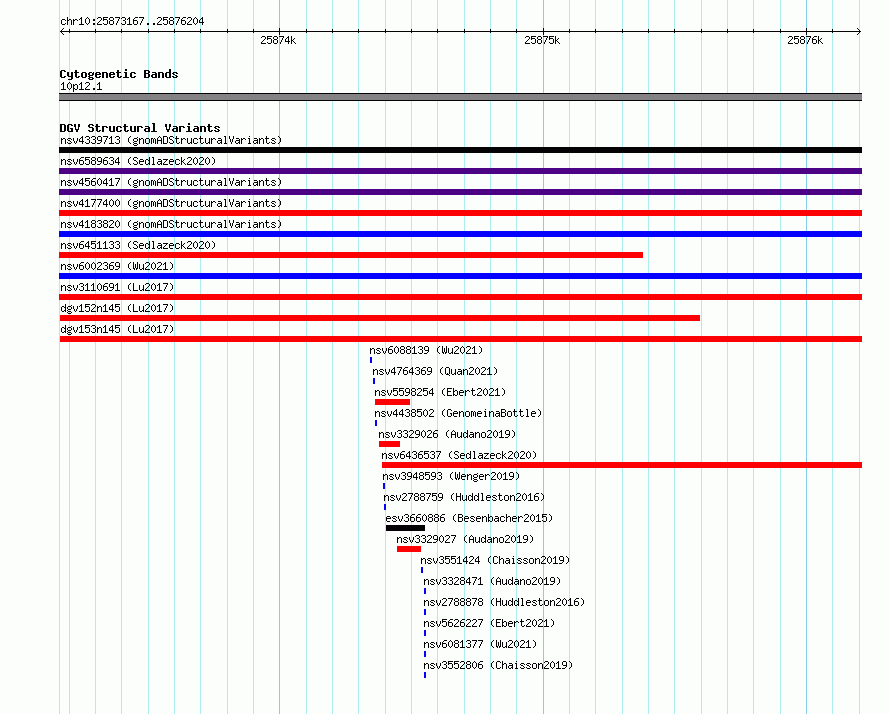Click the purple bar under nsv4560417

tap(460, 192)
